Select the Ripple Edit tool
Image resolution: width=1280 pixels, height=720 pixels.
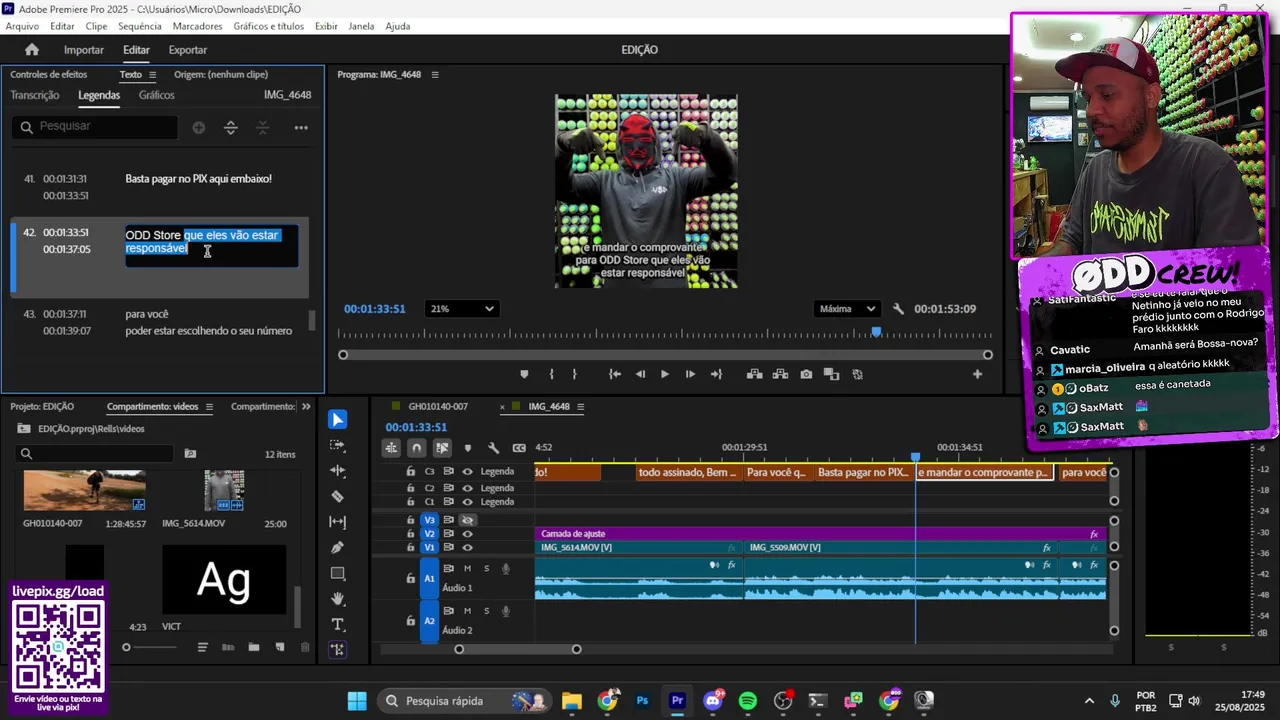338,471
